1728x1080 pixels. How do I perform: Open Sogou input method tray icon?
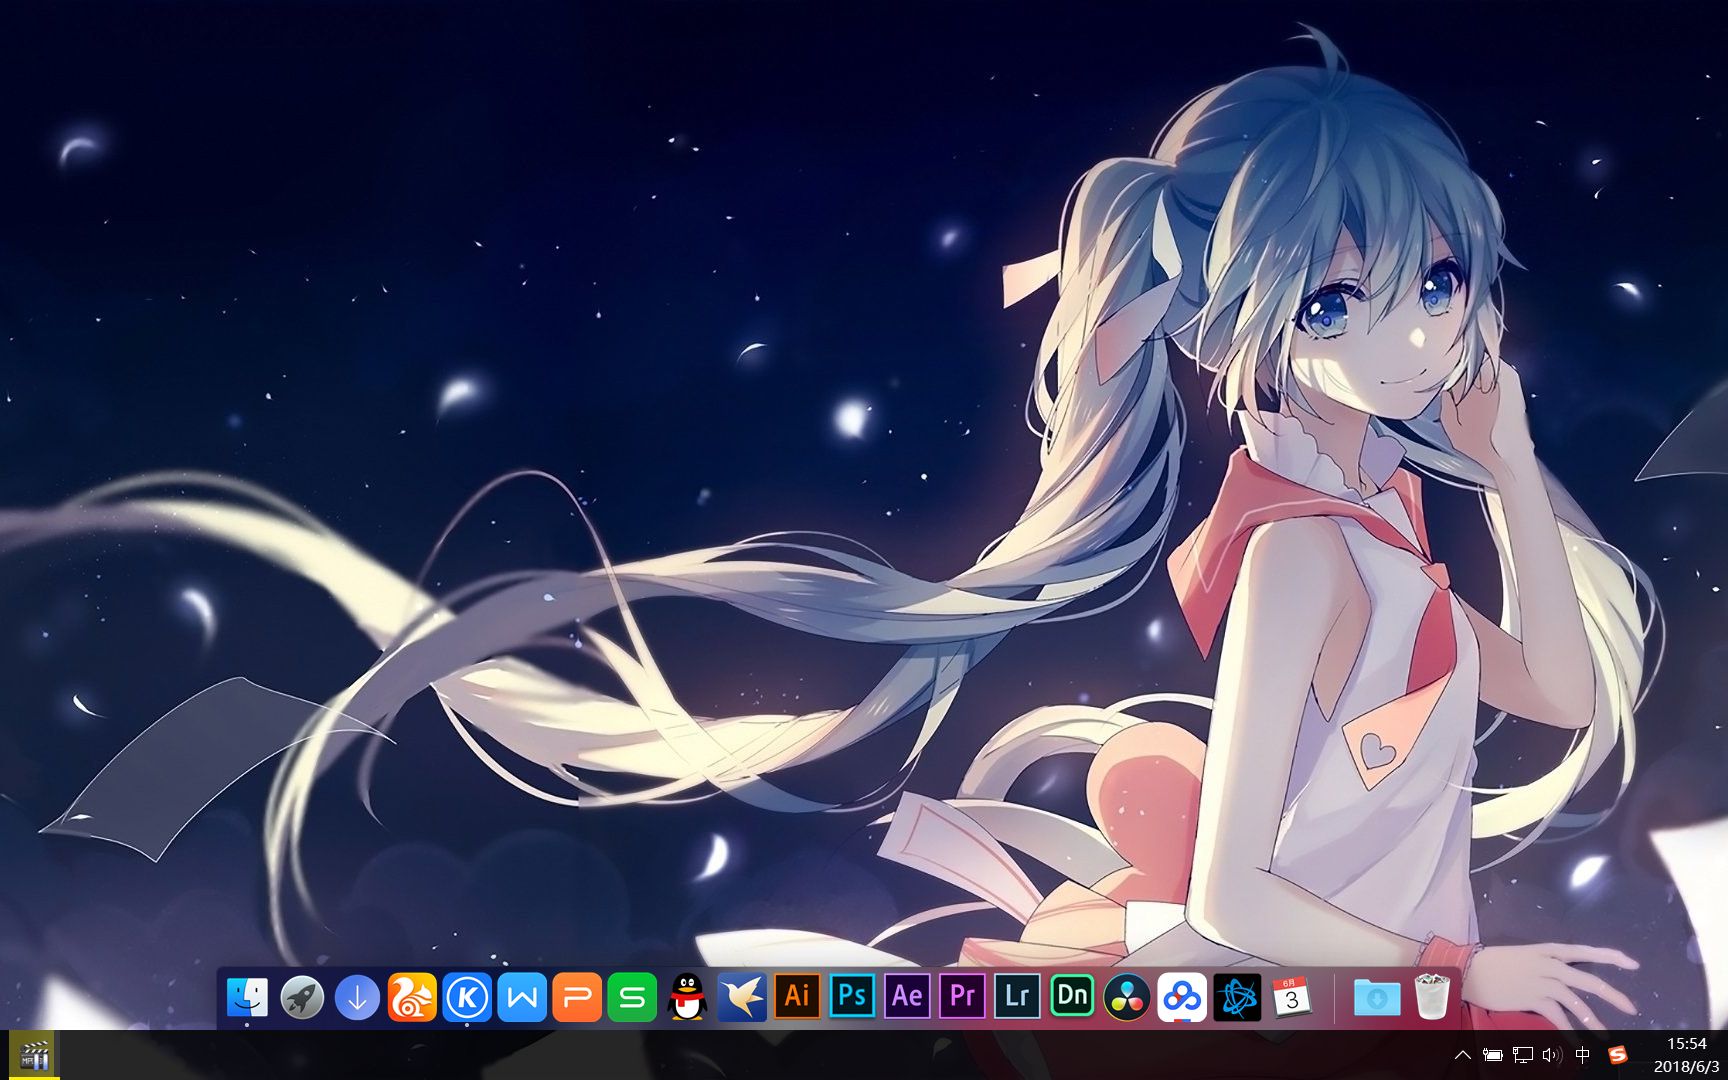point(1617,1055)
